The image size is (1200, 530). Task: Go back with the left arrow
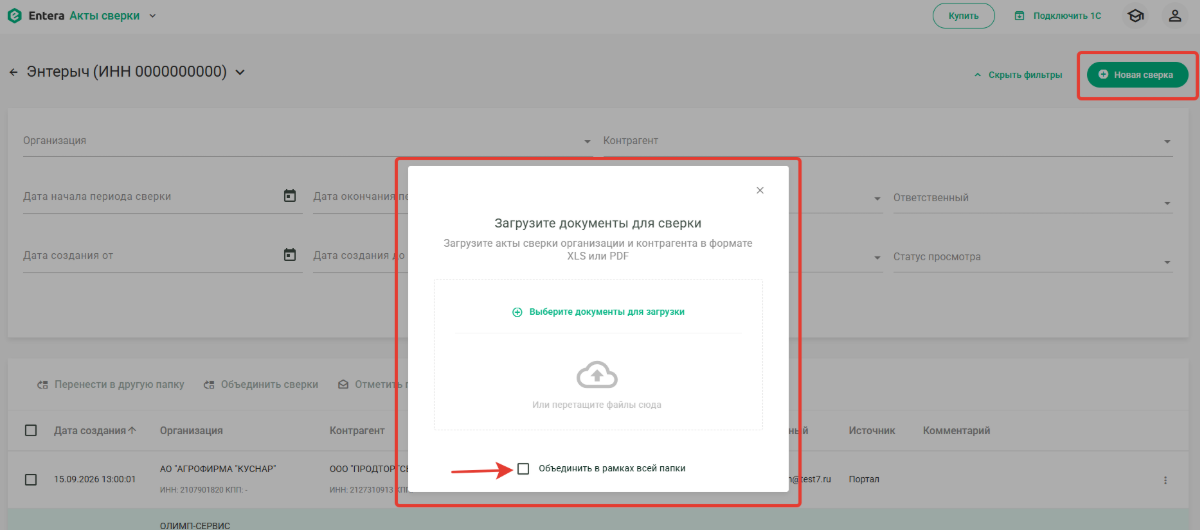pyautogui.click(x=14, y=72)
